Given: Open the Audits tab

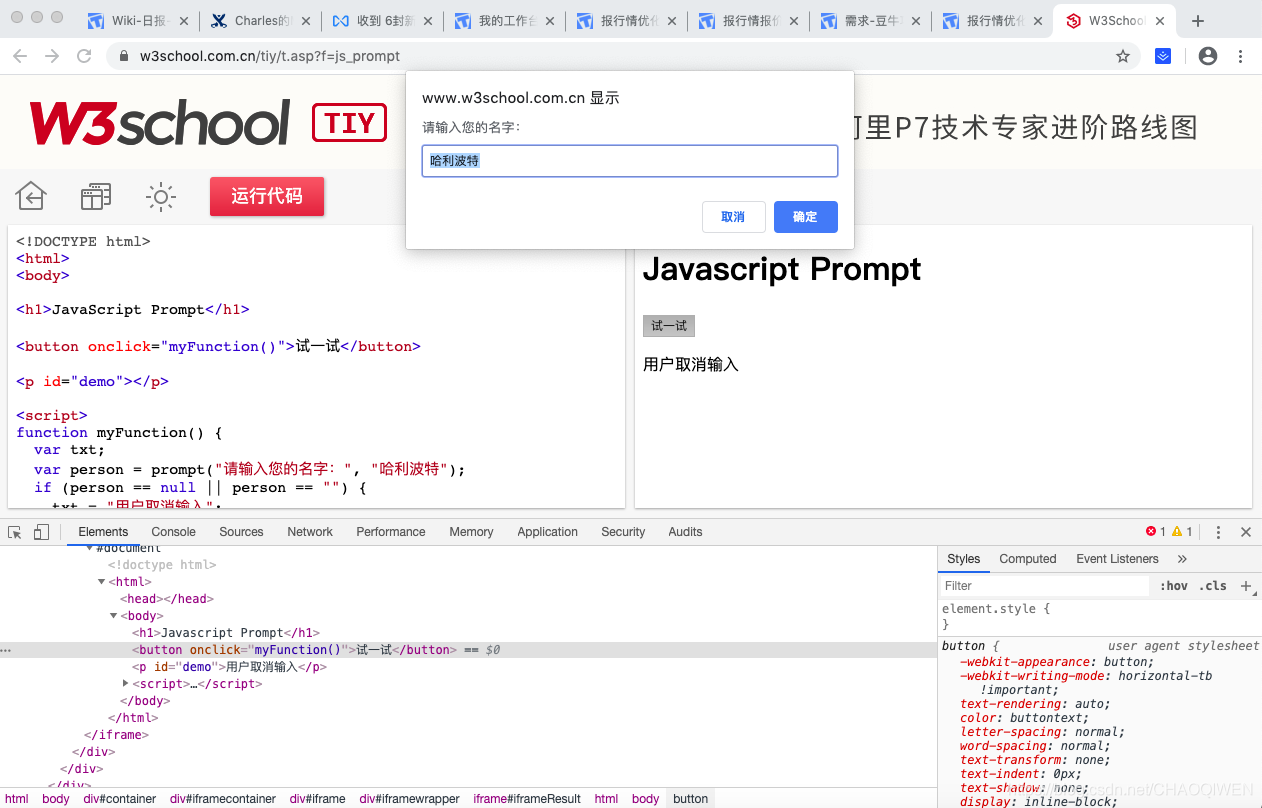Looking at the screenshot, I should click(685, 532).
